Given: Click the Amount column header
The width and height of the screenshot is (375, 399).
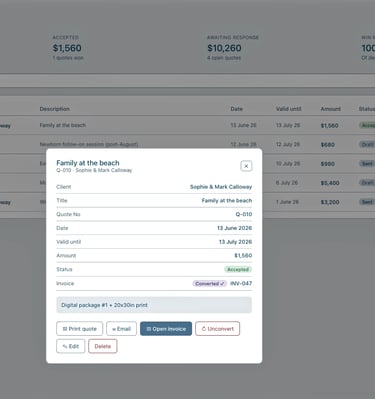Looking at the screenshot, I should tap(331, 109).
